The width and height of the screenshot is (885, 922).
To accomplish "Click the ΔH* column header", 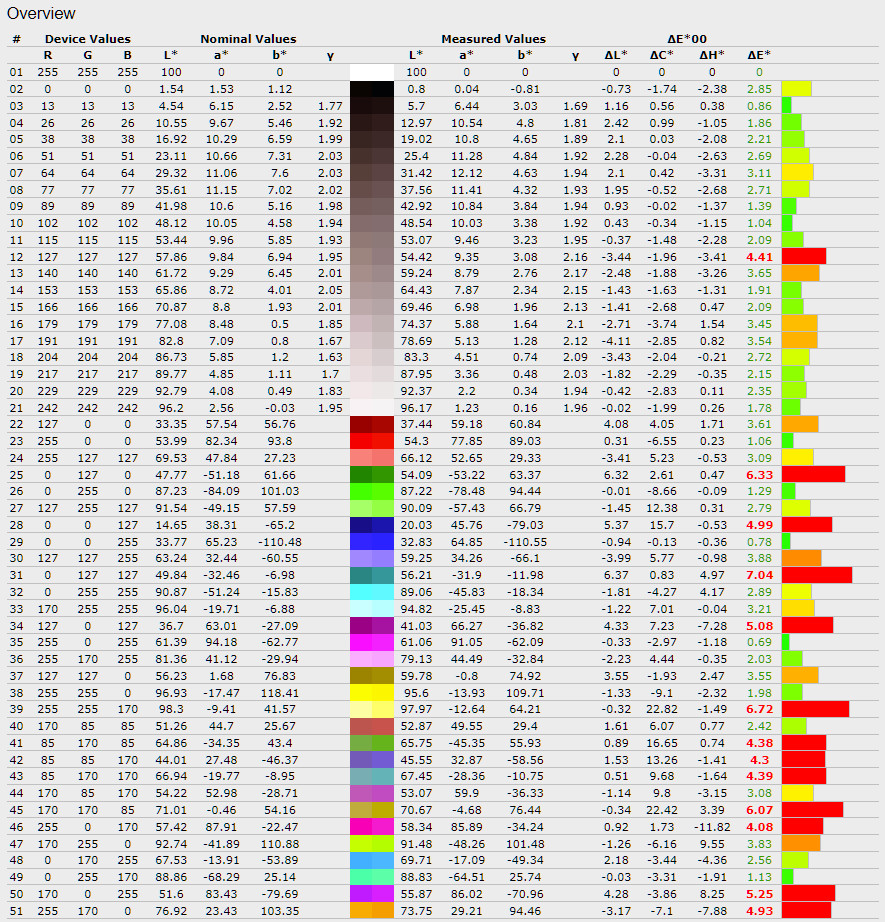I will pos(711,55).
